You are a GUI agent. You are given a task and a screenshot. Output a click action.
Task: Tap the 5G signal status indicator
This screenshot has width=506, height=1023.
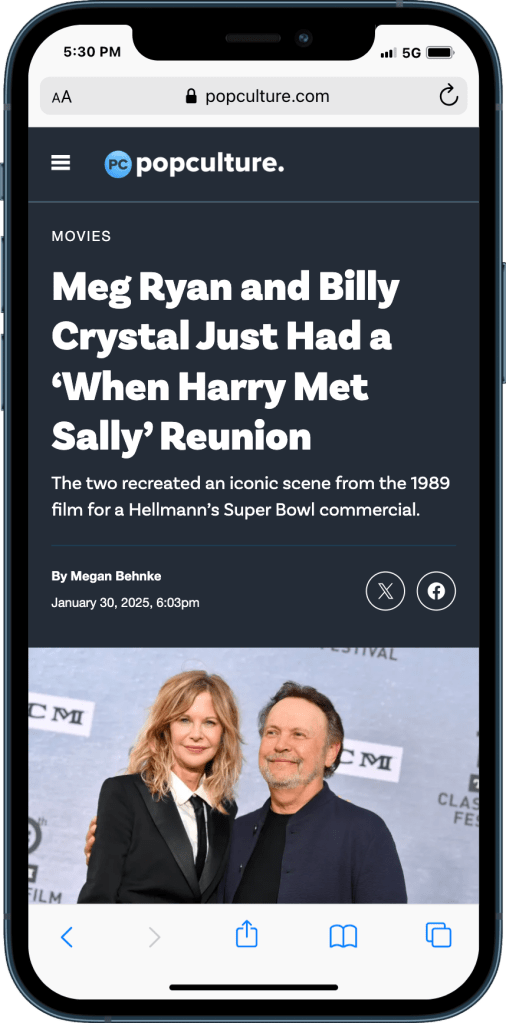(x=411, y=53)
